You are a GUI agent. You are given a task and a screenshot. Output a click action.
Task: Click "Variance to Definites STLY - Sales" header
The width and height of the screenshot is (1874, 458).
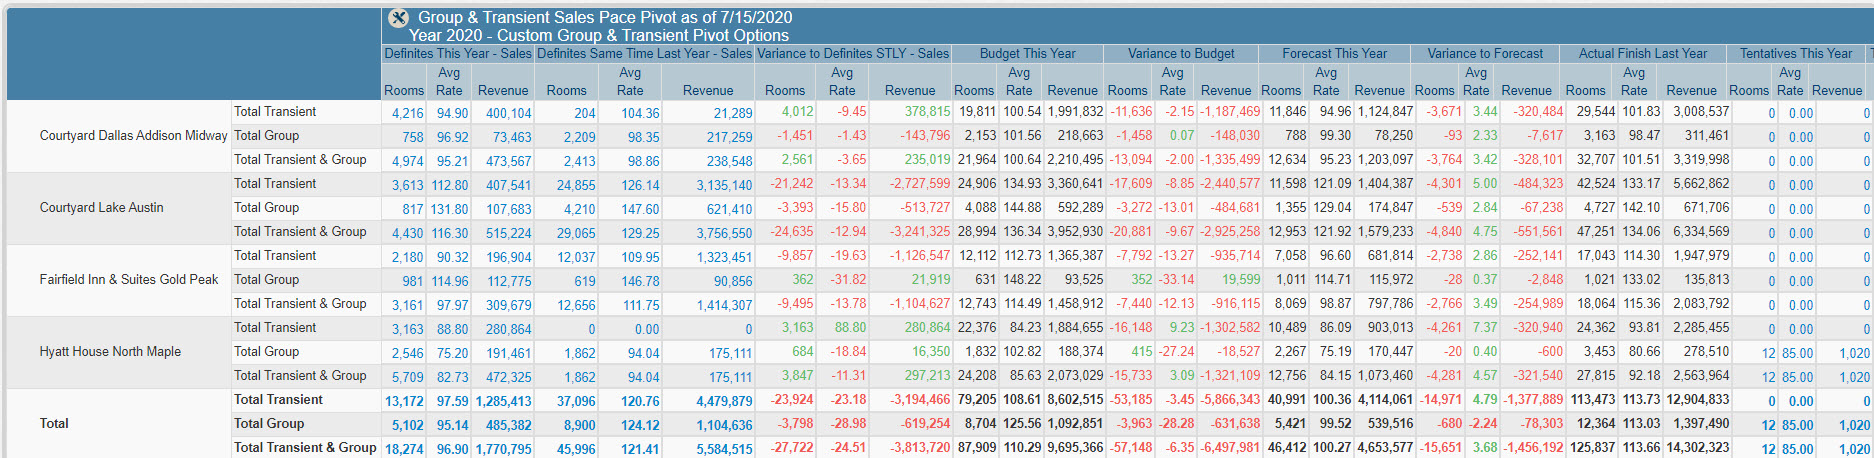click(852, 54)
